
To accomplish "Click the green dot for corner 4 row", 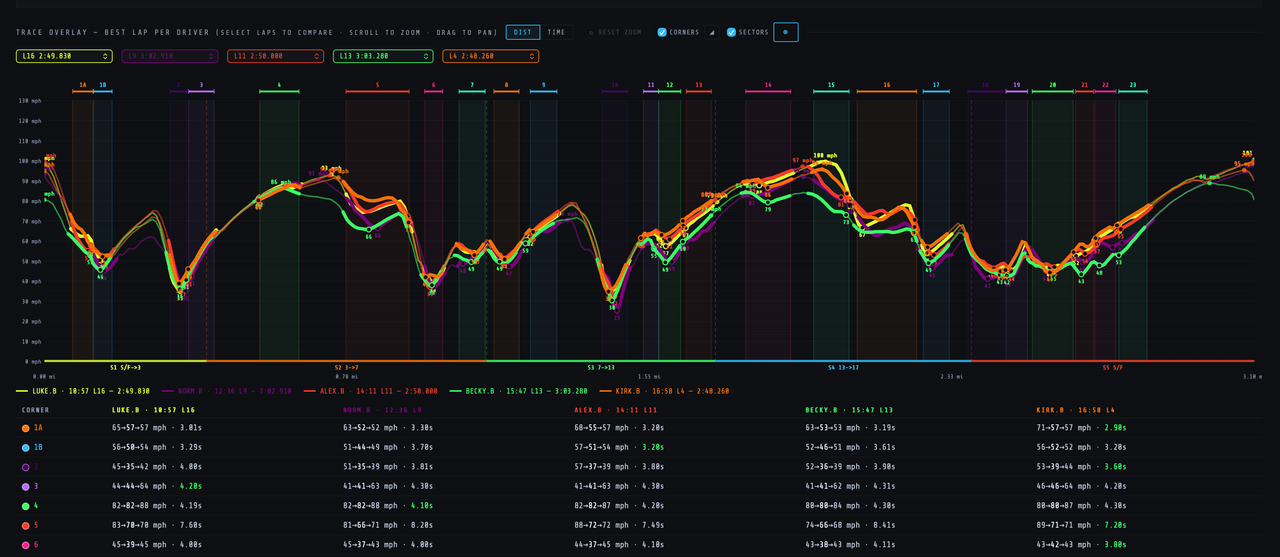I will [x=25, y=506].
